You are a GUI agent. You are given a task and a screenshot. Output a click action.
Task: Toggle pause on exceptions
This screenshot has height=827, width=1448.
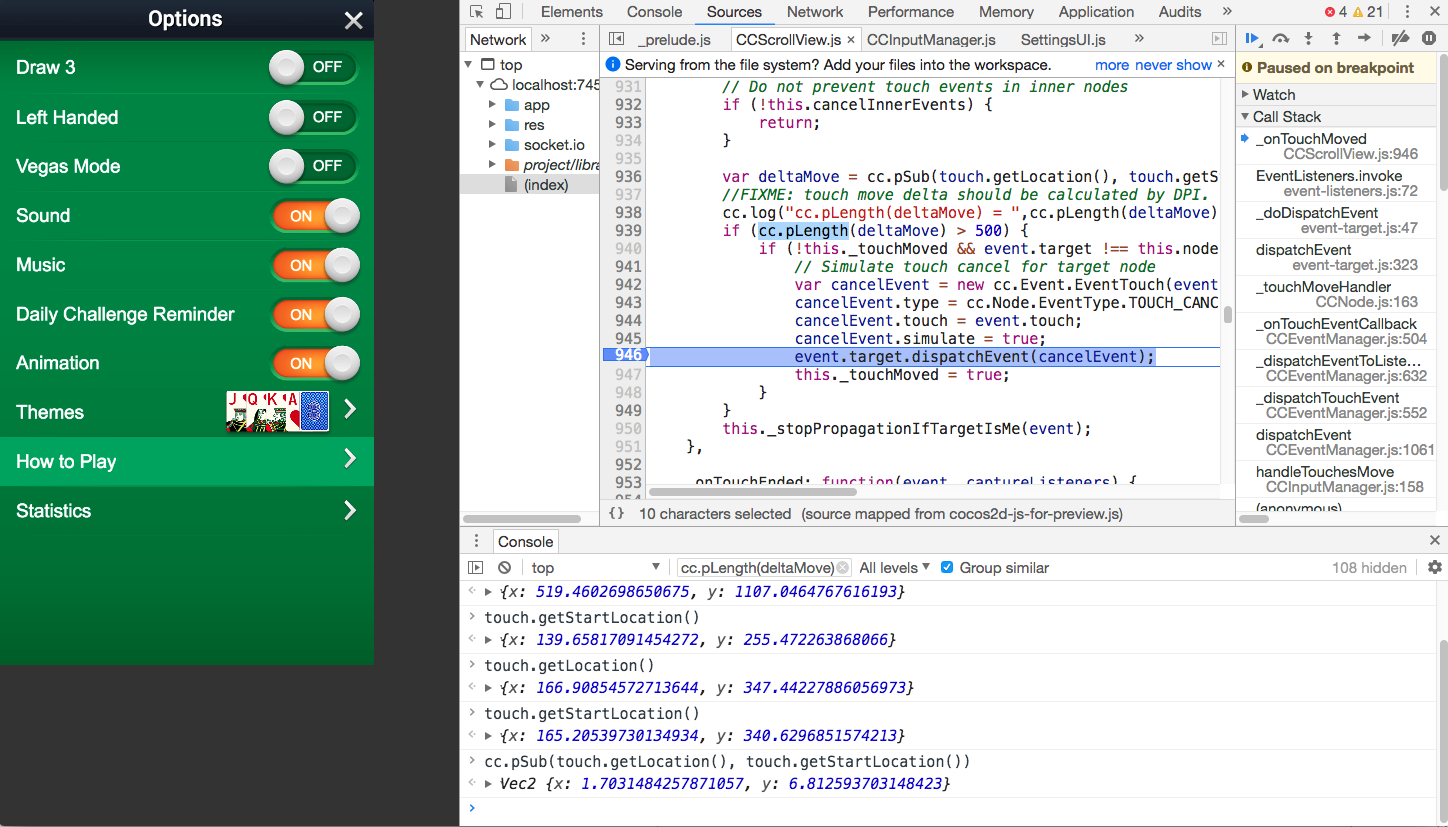click(1429, 39)
